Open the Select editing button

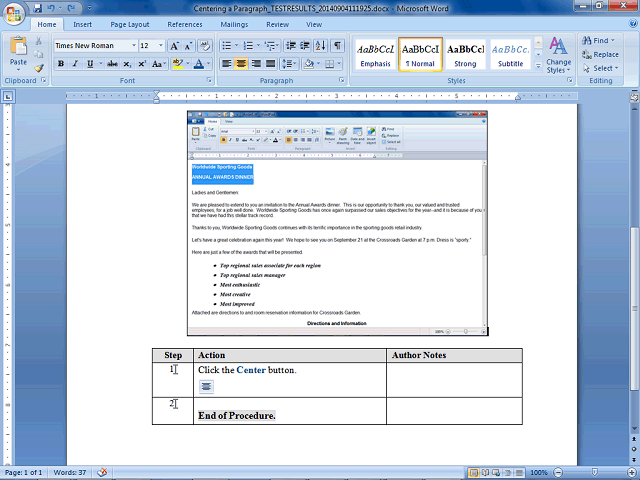pos(601,68)
